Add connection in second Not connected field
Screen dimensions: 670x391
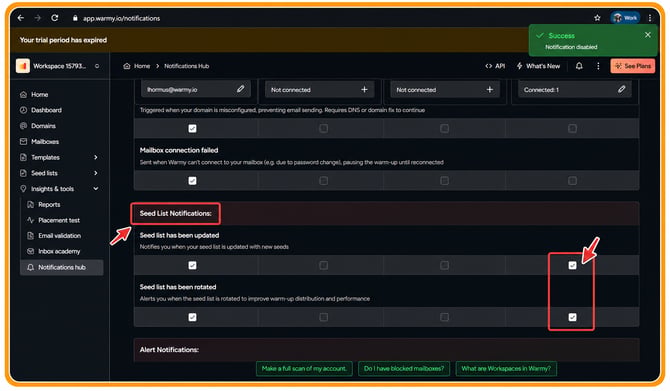(490, 89)
